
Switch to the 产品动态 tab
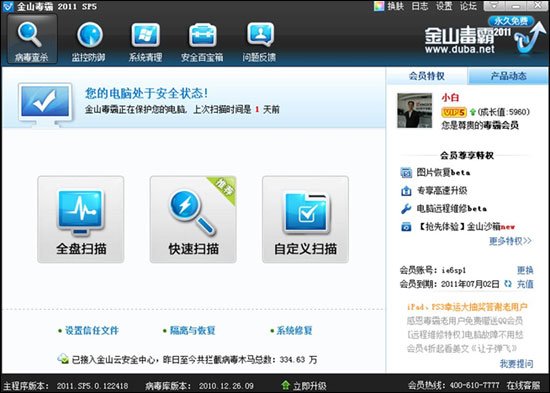tap(508, 76)
